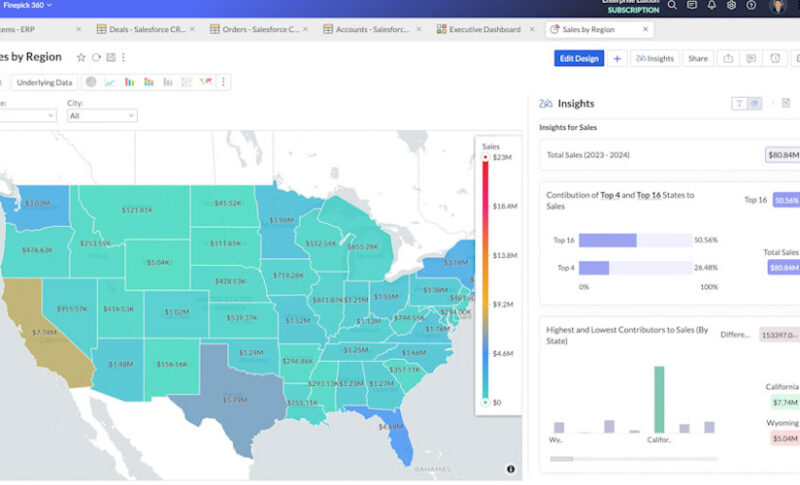Click horizontal scrollbar under contributors chart
The height and width of the screenshot is (485, 800).
561,458
